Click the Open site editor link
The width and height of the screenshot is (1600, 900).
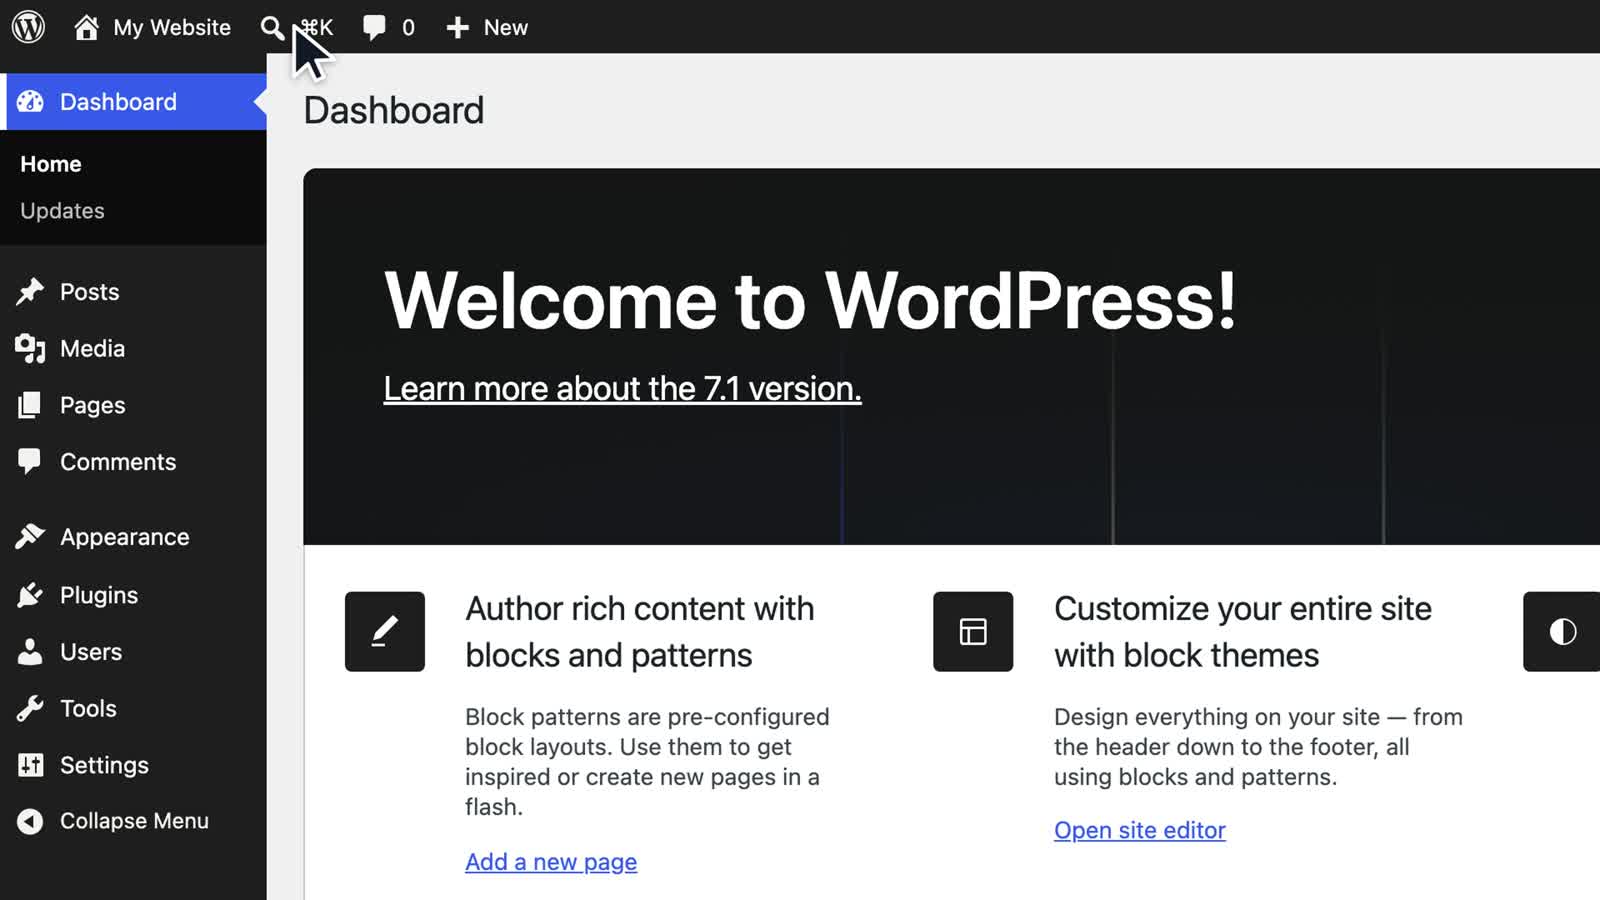pos(1140,830)
